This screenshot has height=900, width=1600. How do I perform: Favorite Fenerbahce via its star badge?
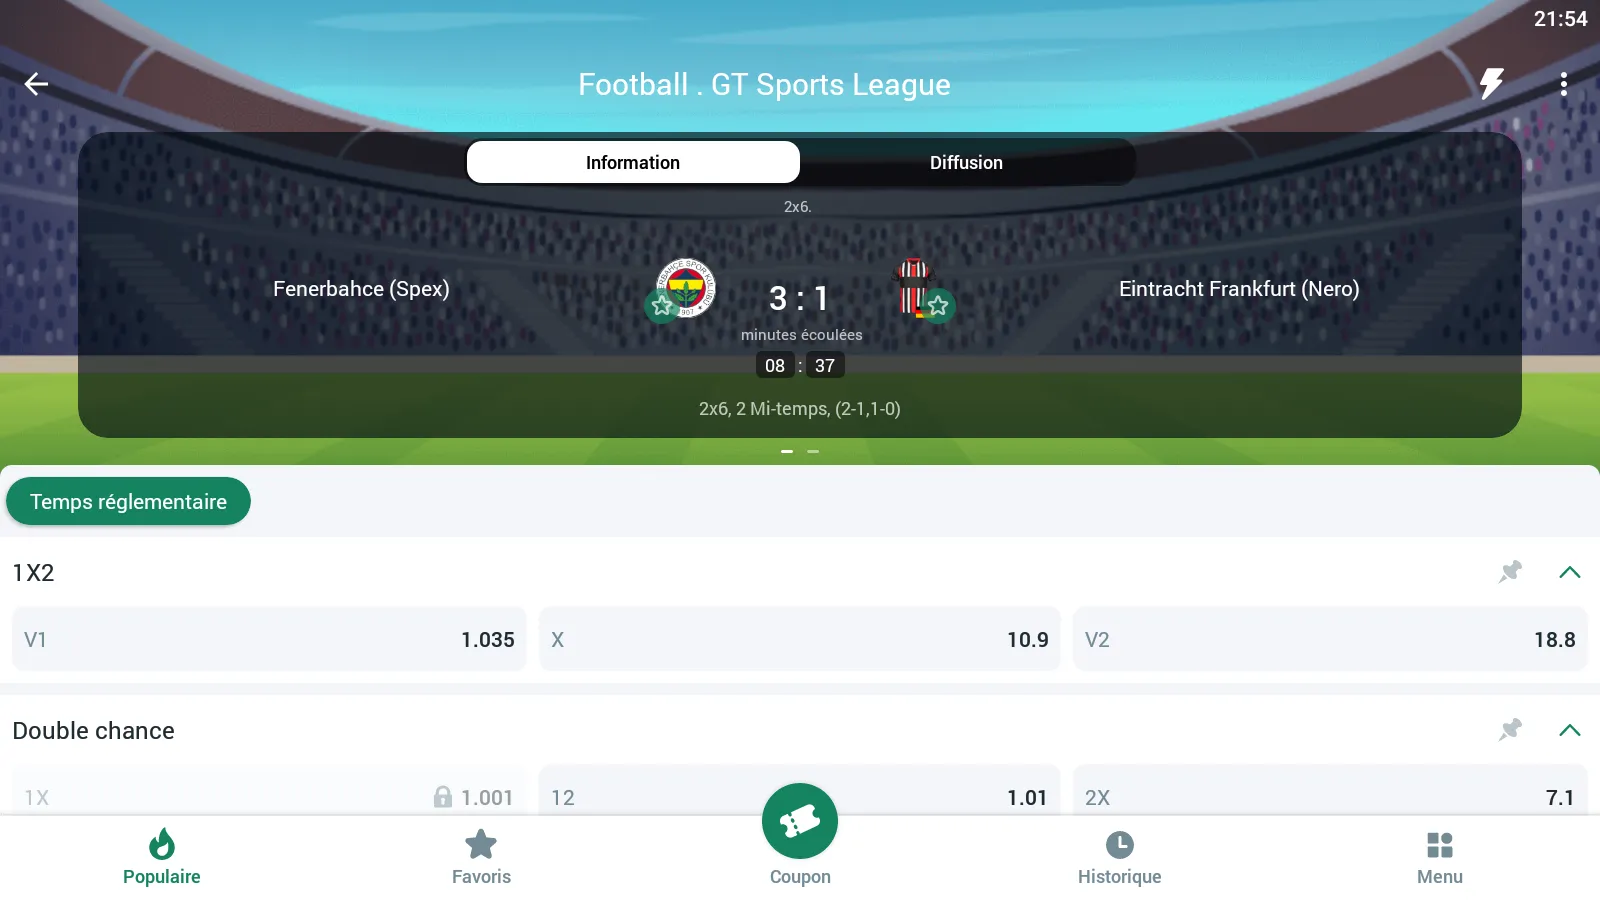pos(662,306)
